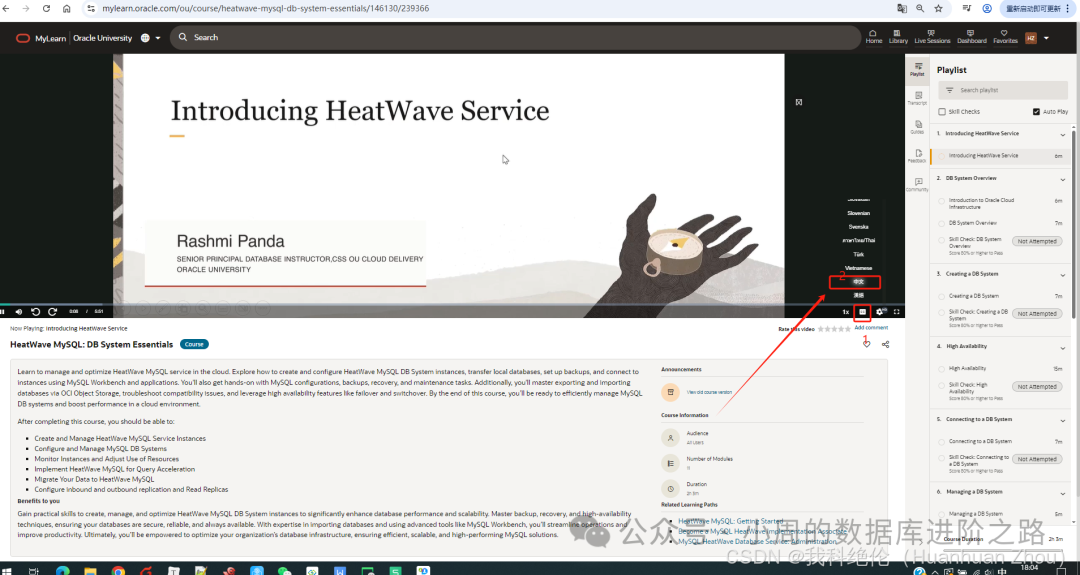Open the Windows Start menu
The width and height of the screenshot is (1080, 575).
6,570
